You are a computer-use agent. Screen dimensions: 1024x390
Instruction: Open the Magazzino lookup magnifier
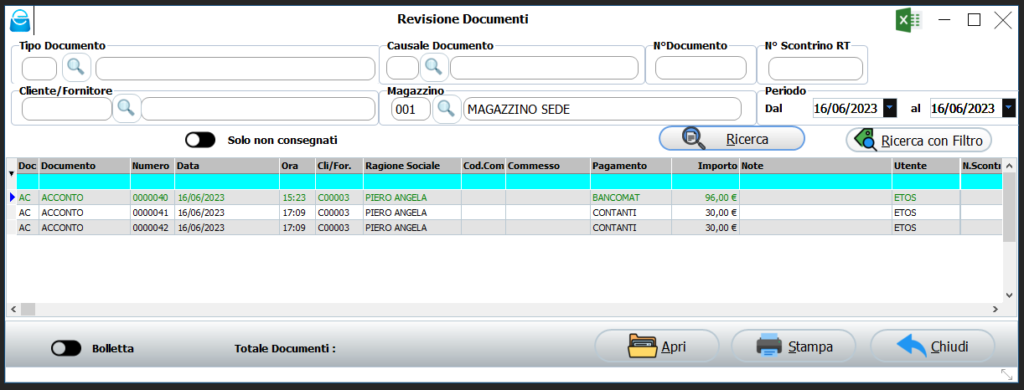tap(446, 108)
